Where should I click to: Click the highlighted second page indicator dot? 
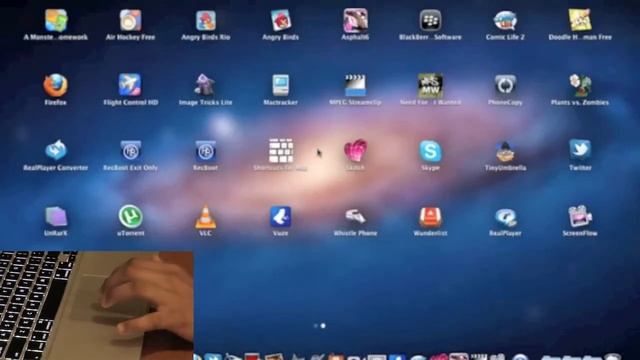(323, 326)
